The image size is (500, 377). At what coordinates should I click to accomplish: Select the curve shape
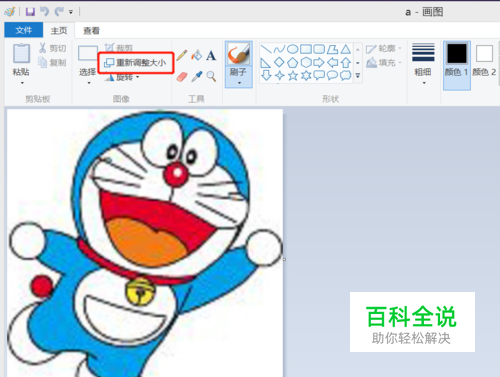click(x=279, y=49)
